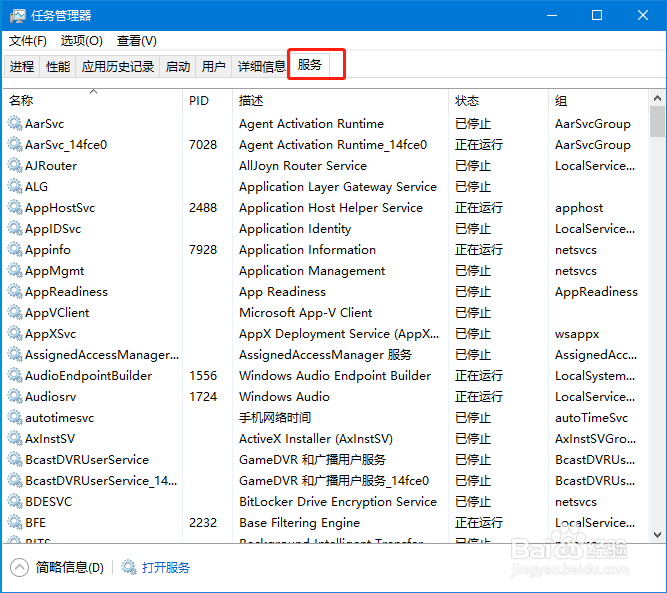667x593 pixels.
Task: Click the Microsoft App-V Client description
Action: (x=305, y=313)
